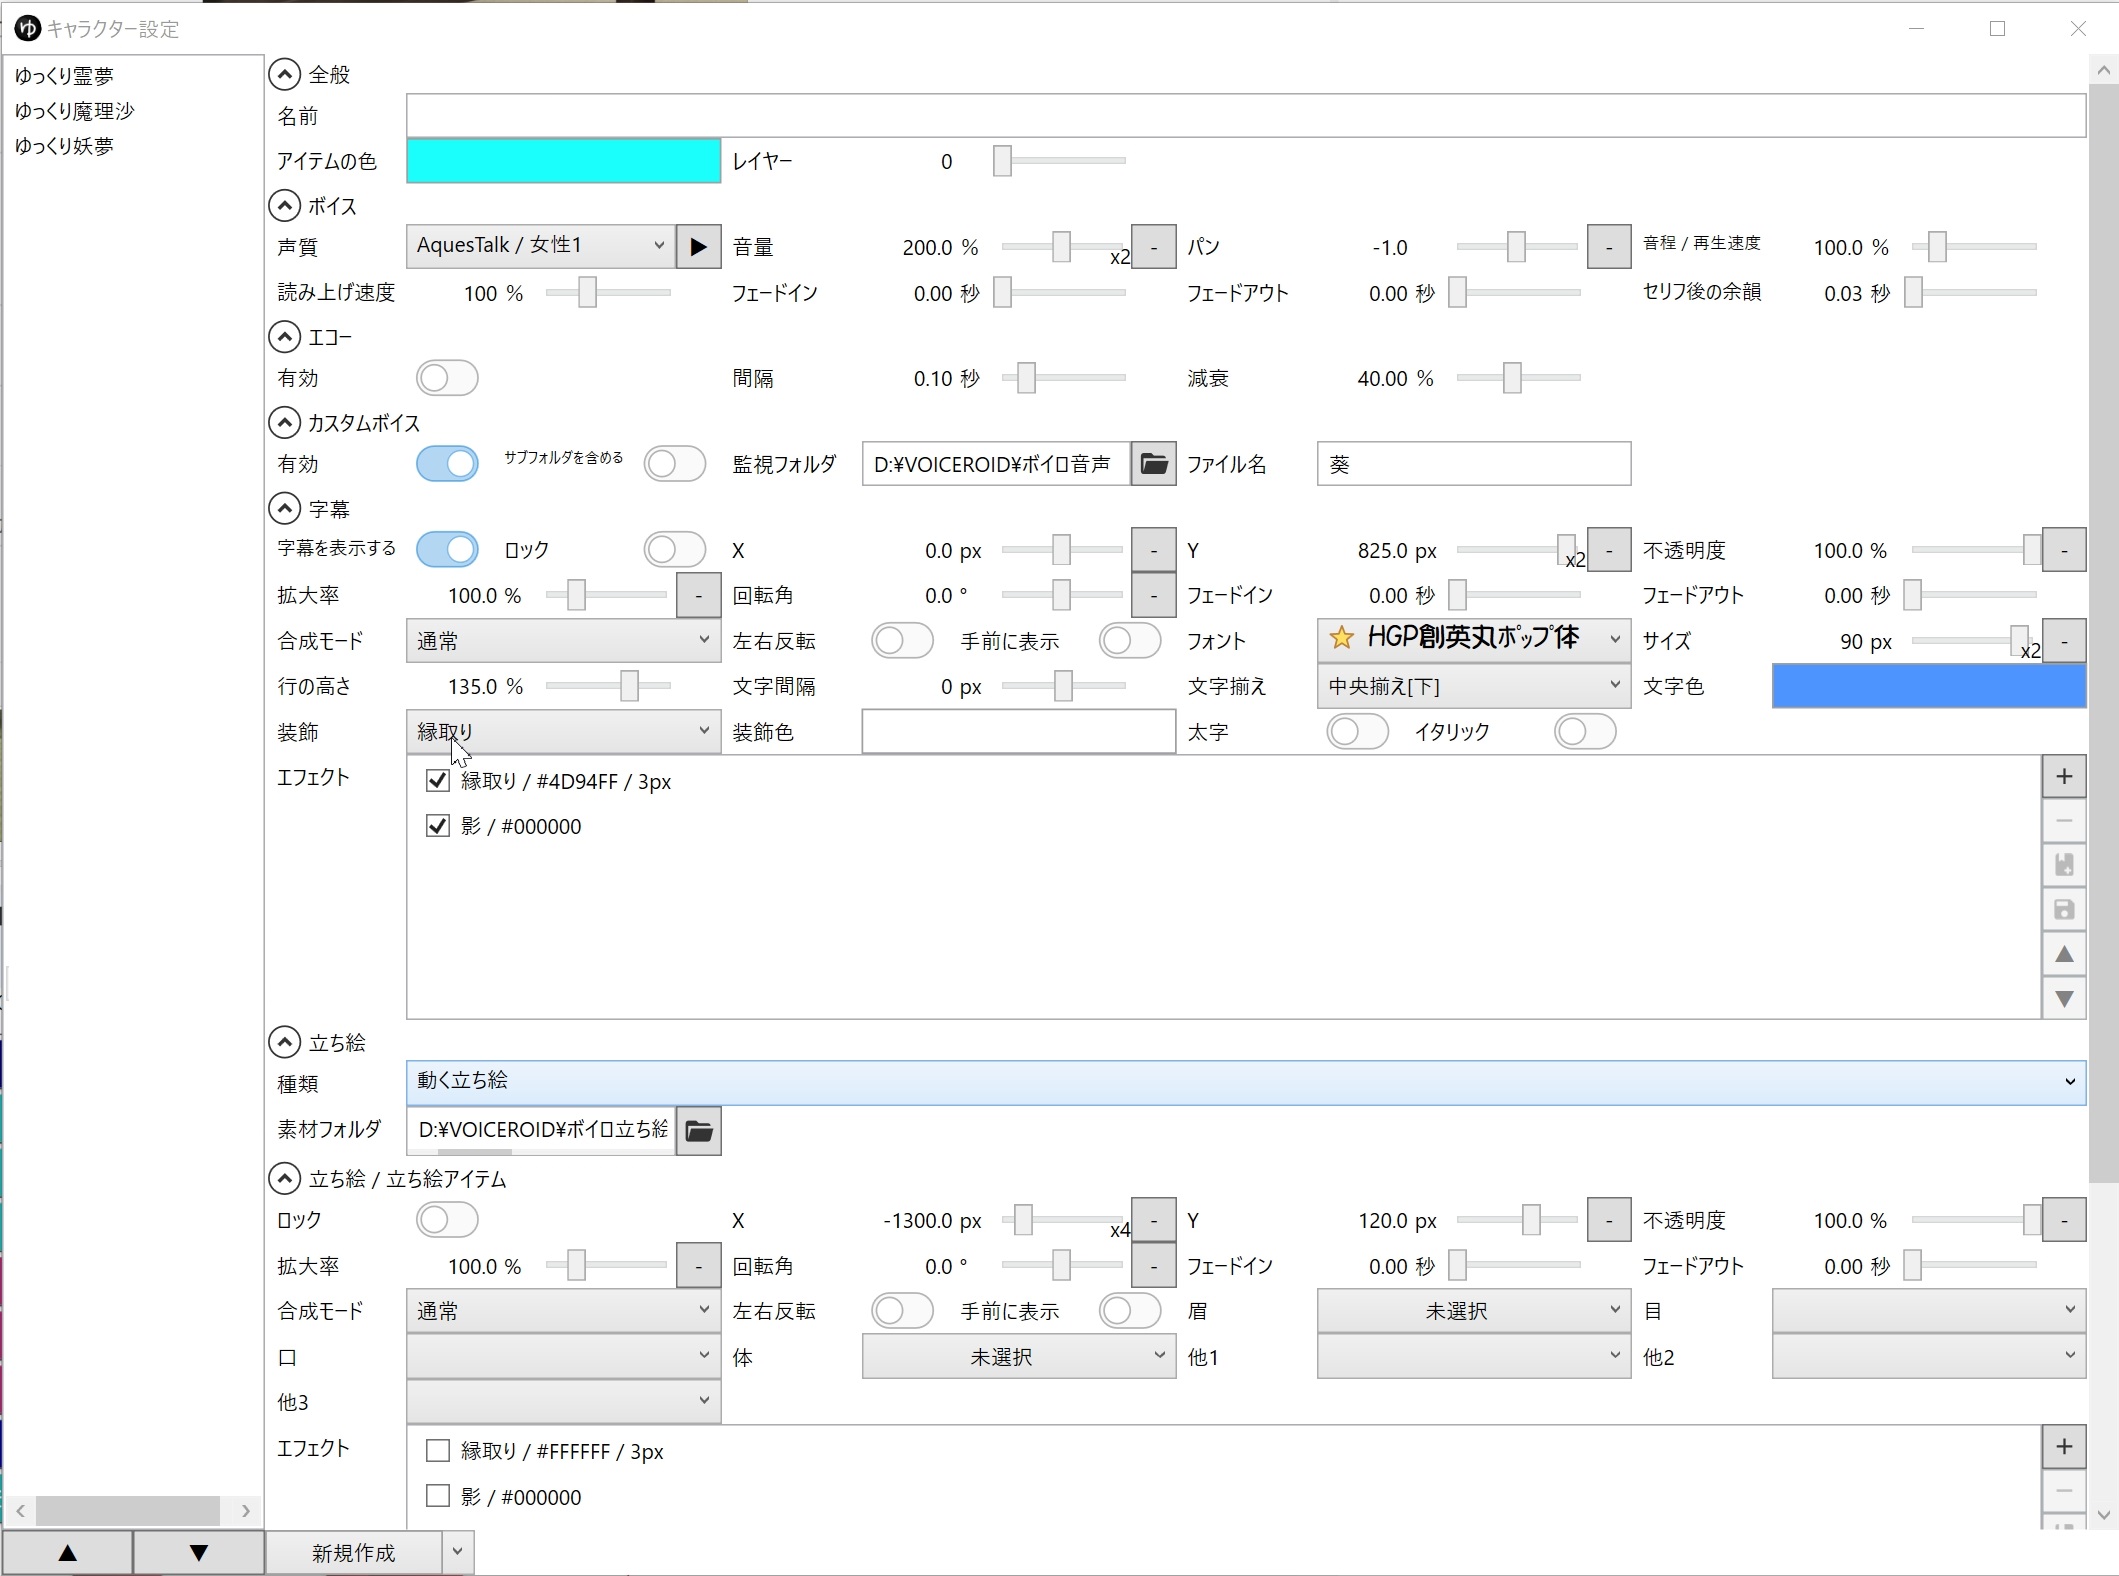Add a subtitle effect with the plus button
The image size is (2119, 1576).
click(2064, 777)
